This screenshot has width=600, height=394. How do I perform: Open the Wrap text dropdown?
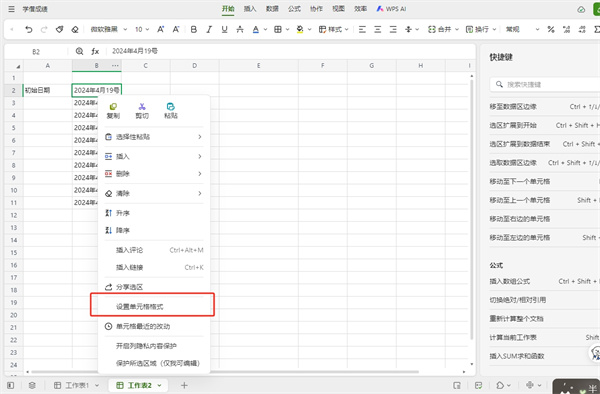tap(481, 29)
